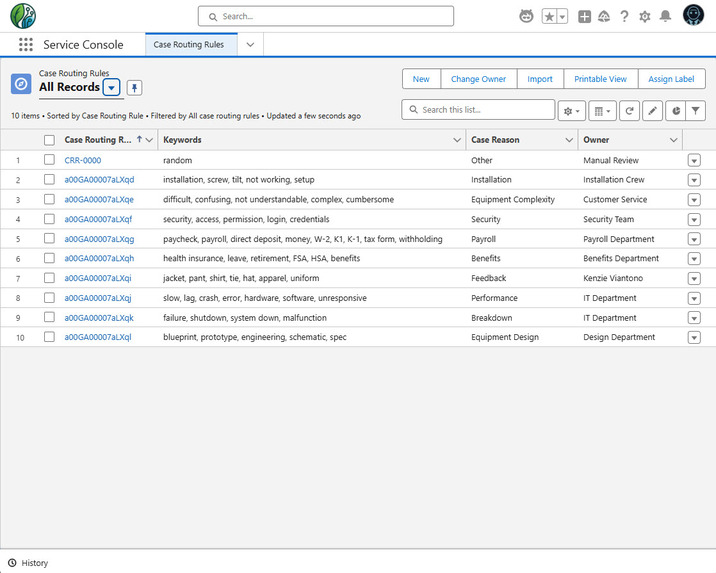
Task: Open Owner column actions chevron
Action: (x=674, y=140)
